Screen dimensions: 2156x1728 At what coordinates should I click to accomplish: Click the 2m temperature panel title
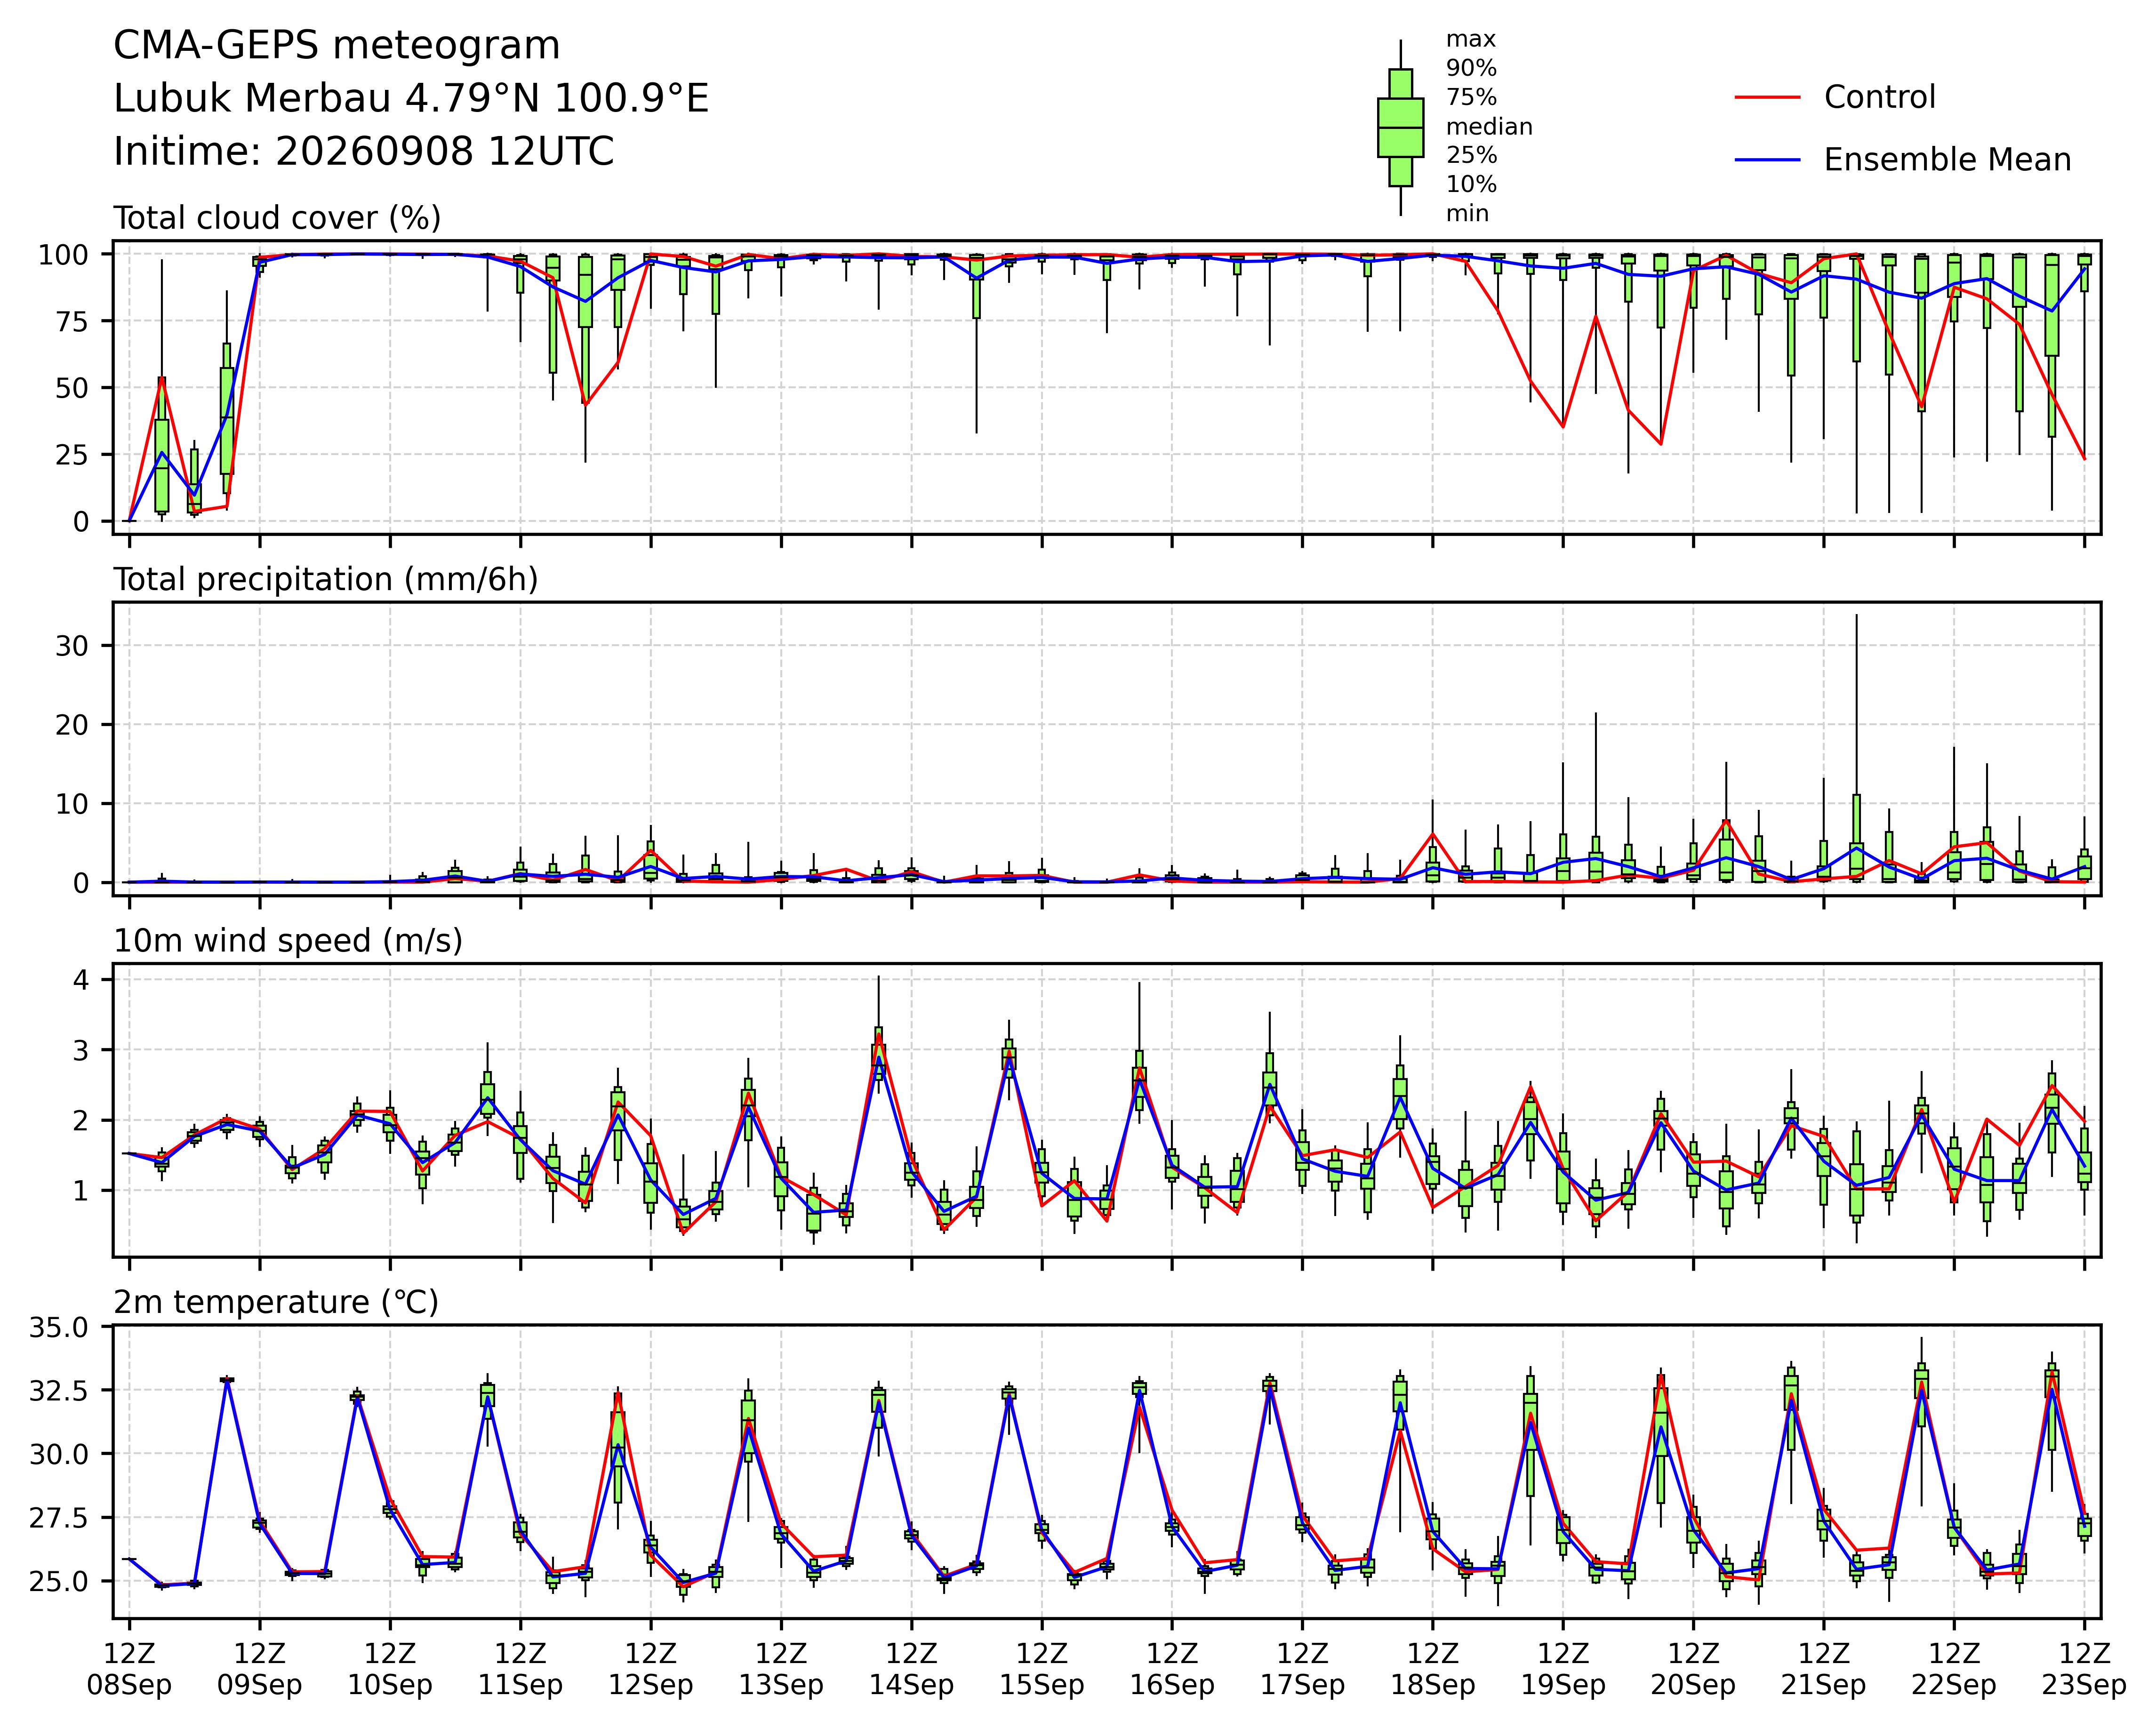276,1302
